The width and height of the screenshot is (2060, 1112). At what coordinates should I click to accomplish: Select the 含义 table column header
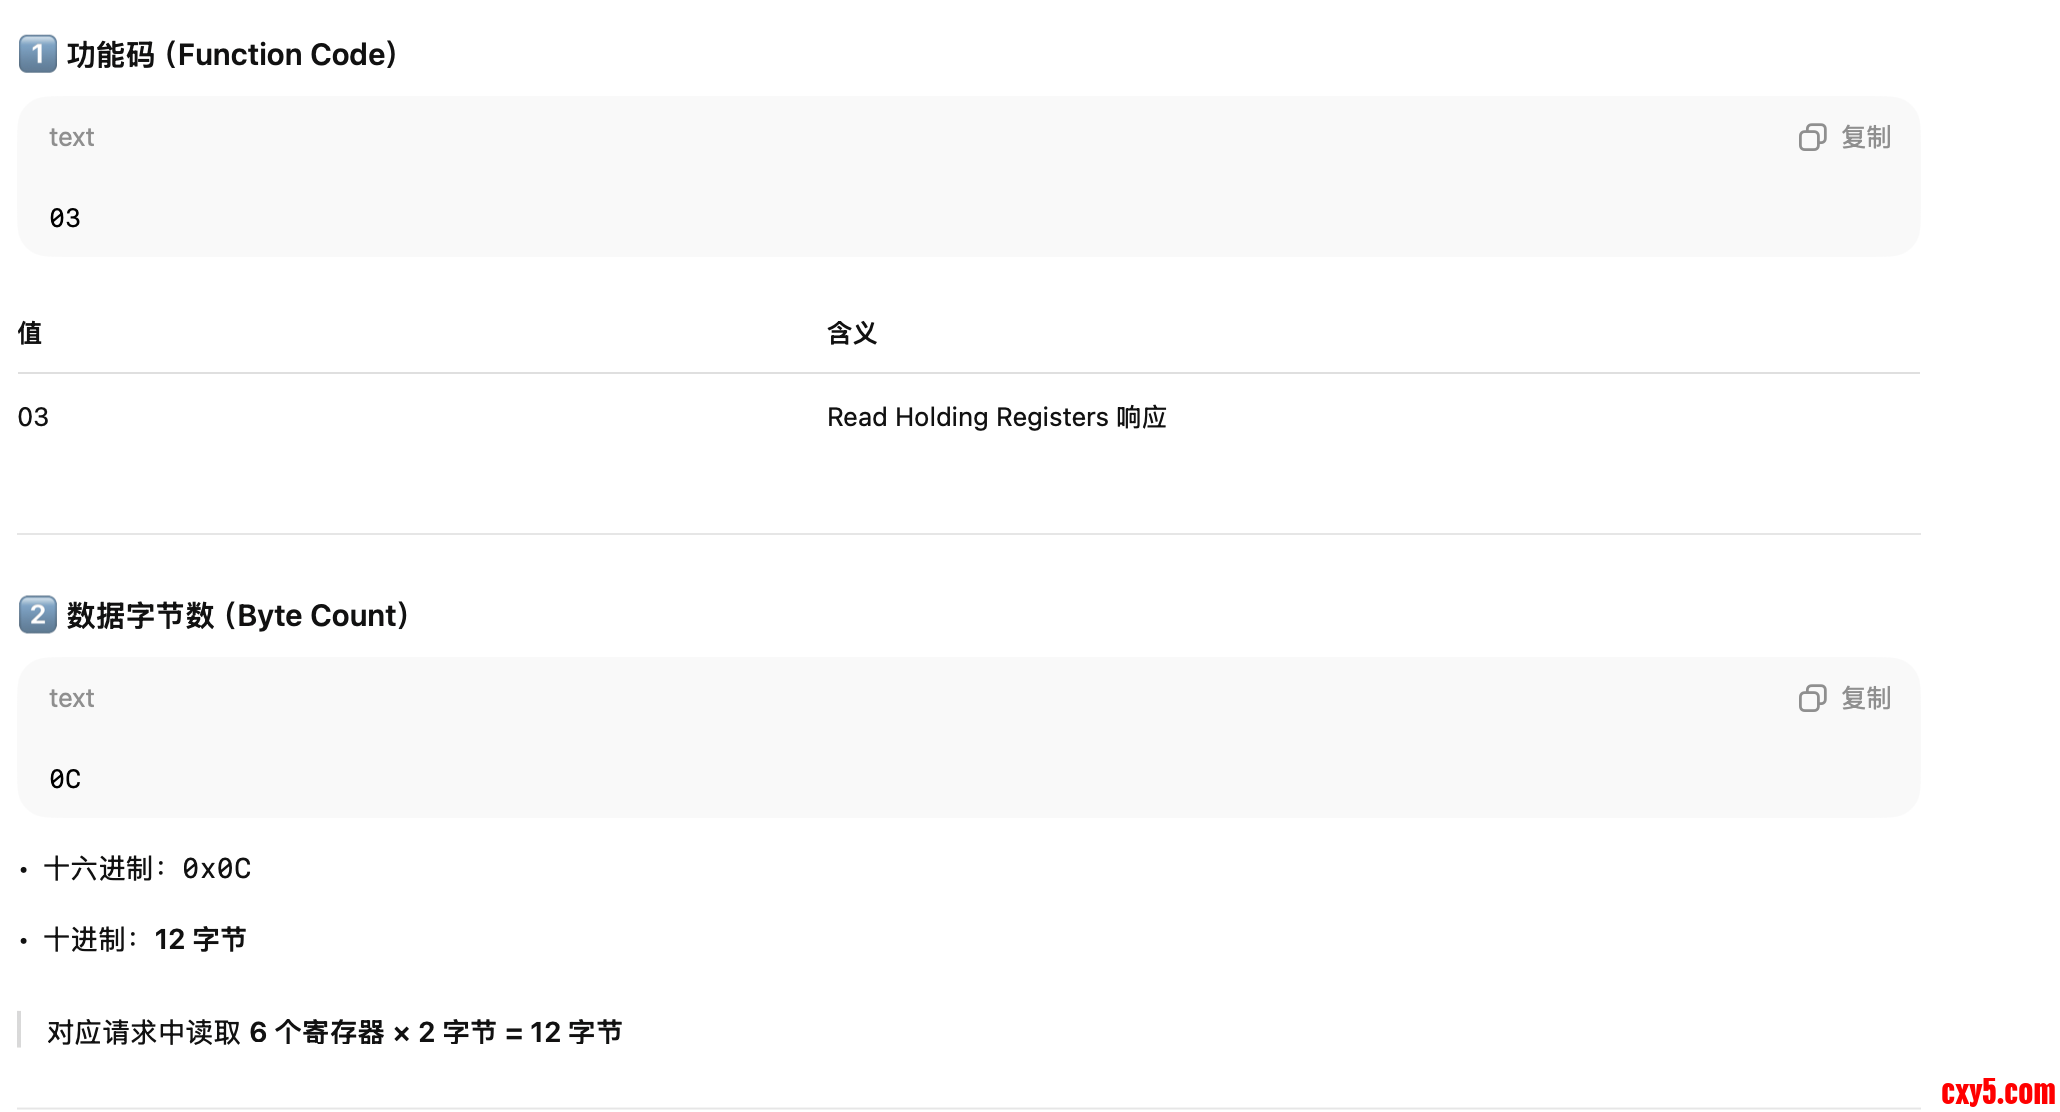click(851, 333)
